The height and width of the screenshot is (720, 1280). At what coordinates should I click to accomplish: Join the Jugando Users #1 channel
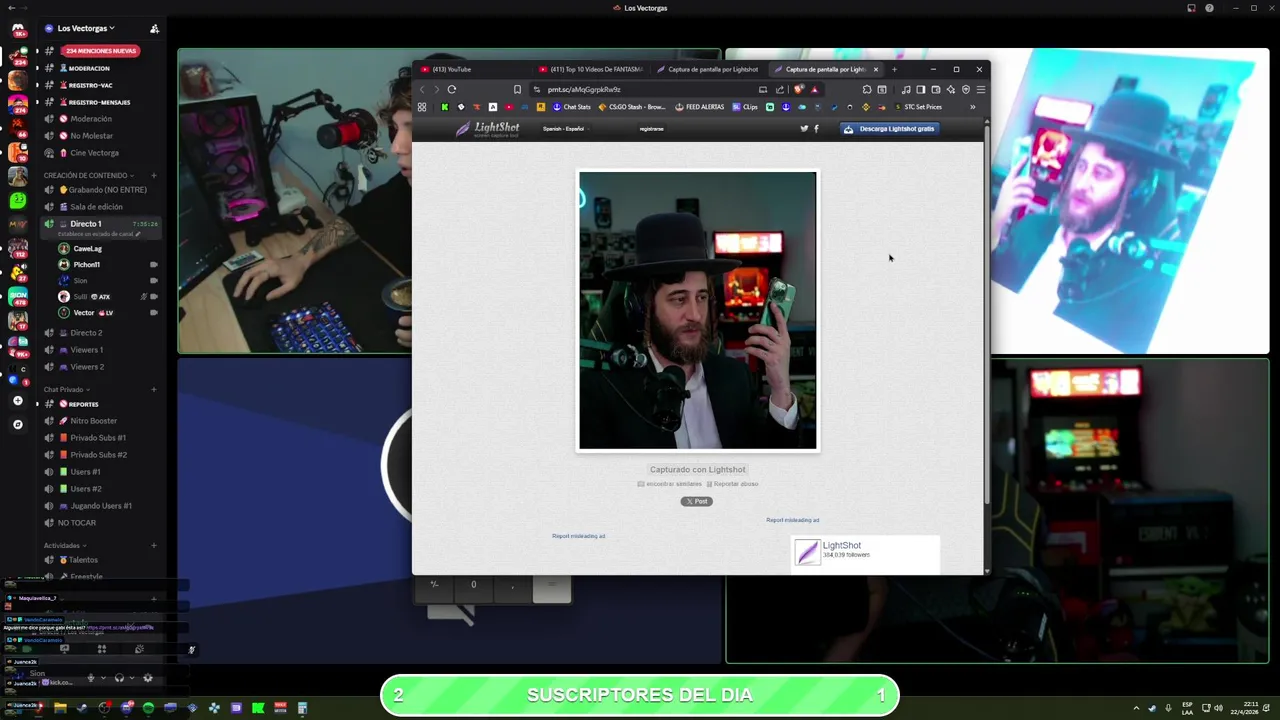click(x=101, y=506)
